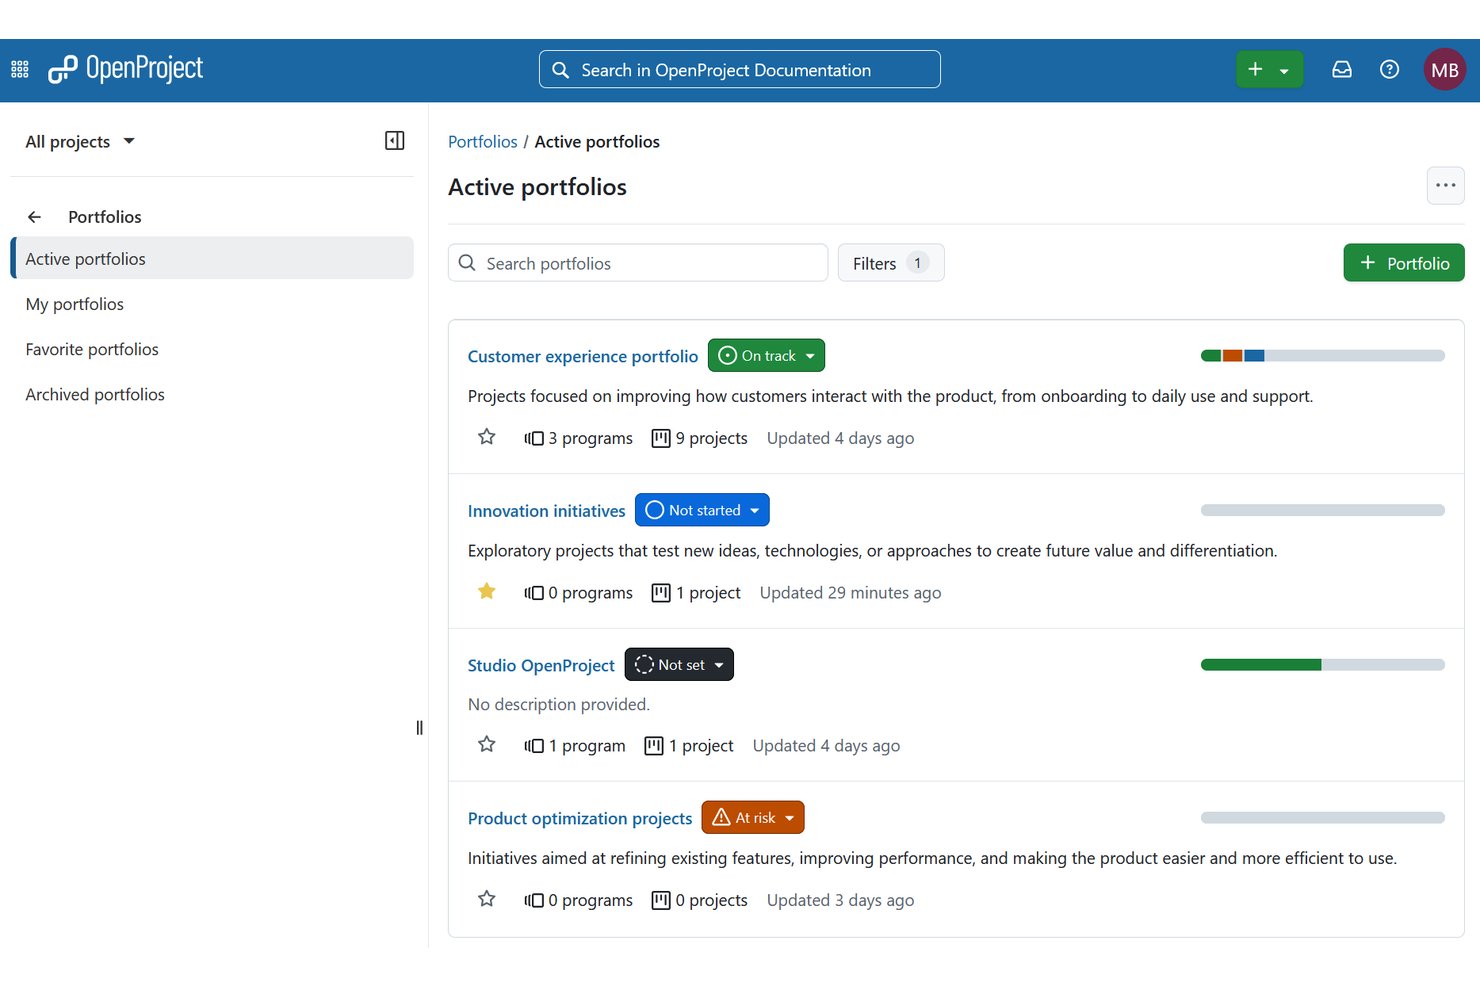Click the programs icon for Customer experience portfolio
1480x987 pixels.
534,438
